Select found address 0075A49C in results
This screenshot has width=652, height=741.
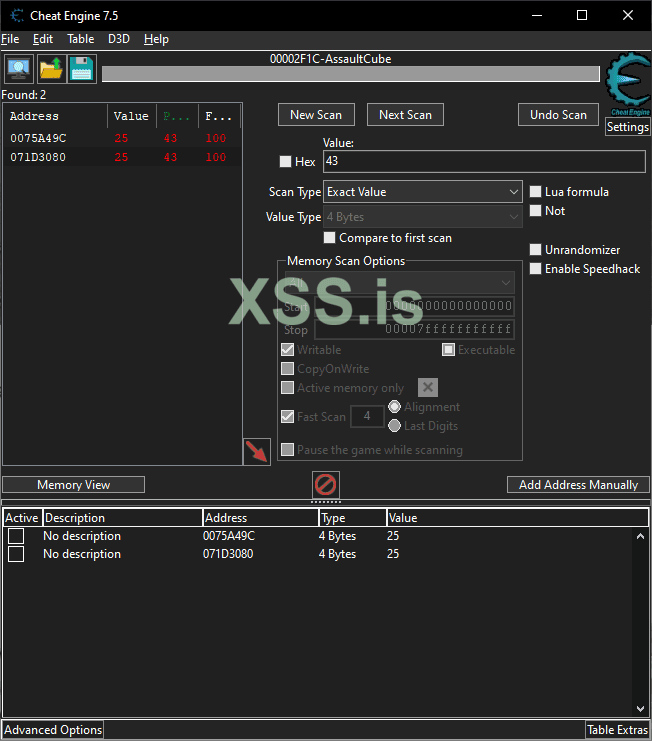click(122, 138)
